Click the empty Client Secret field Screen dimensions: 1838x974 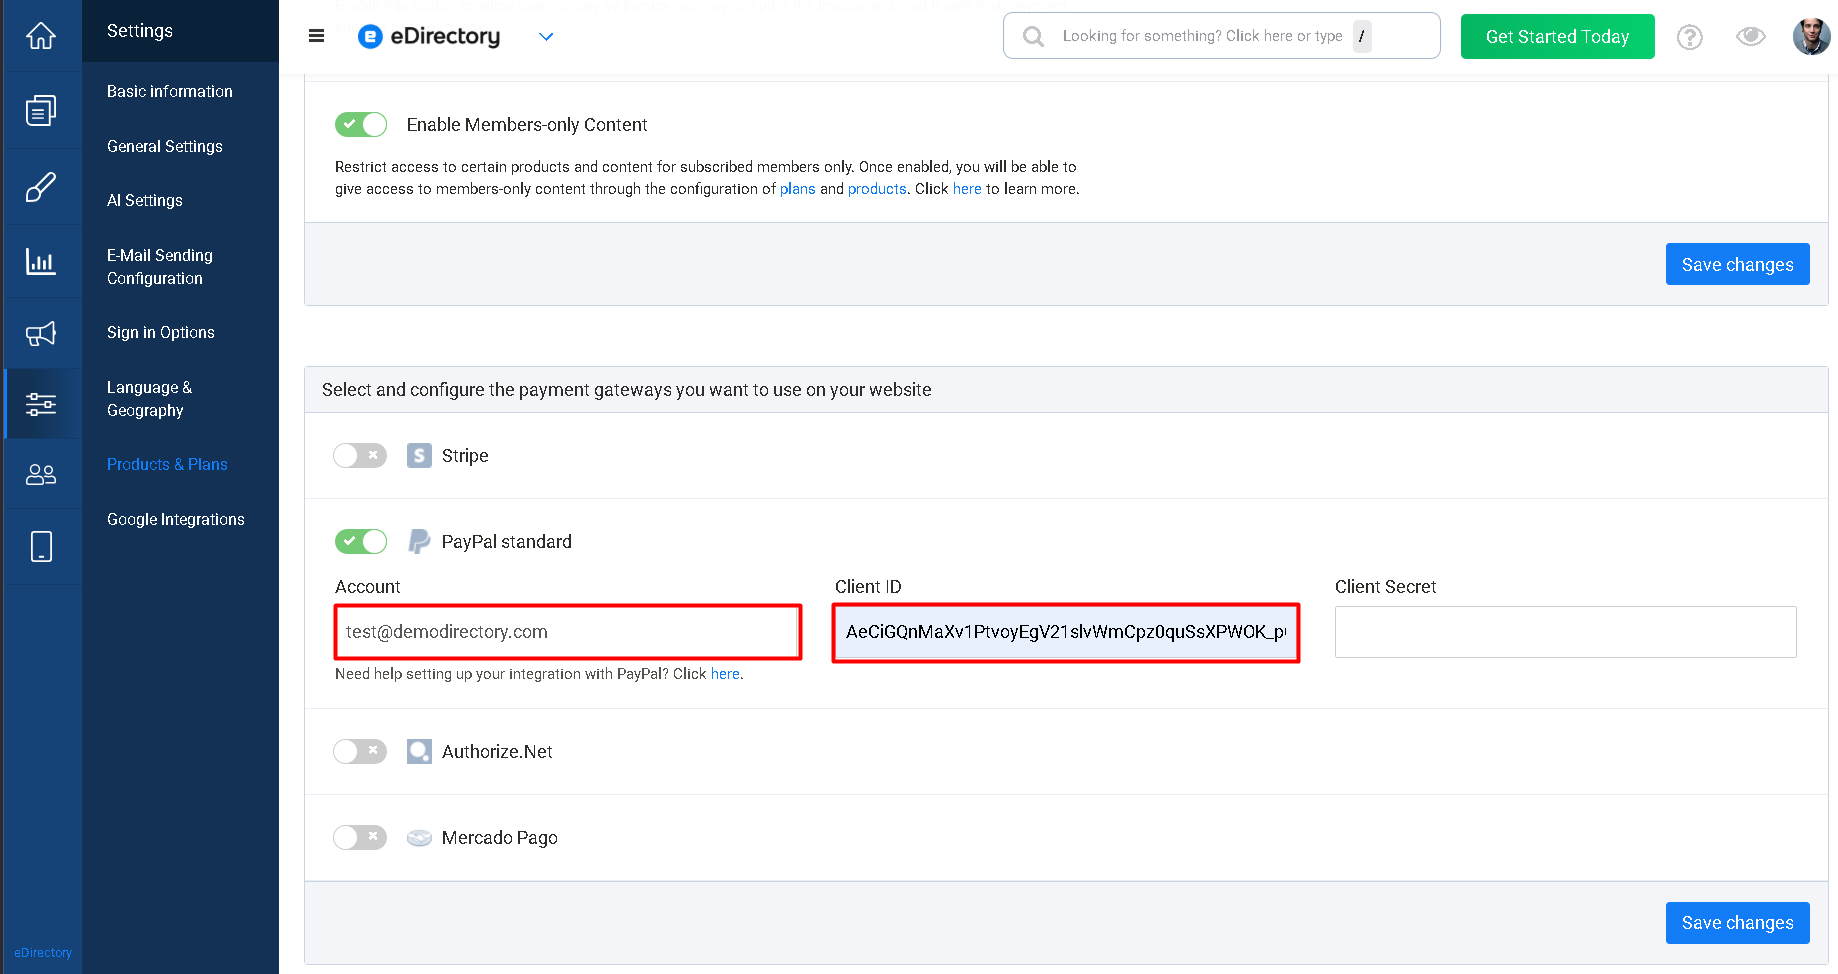[x=1565, y=632]
